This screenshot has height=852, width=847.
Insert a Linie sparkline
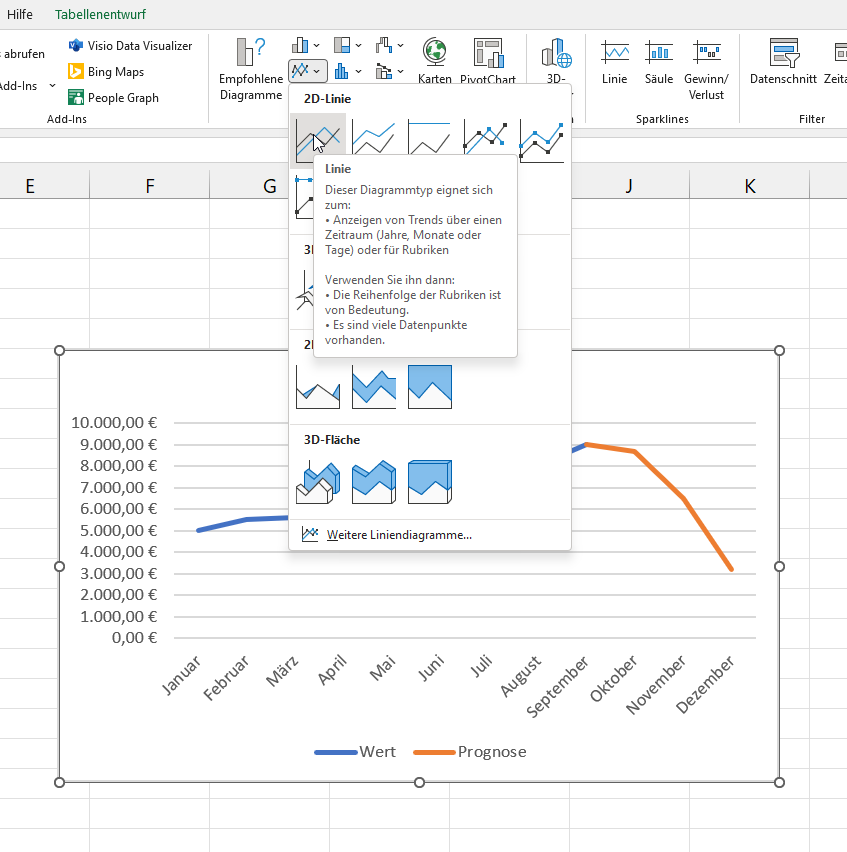click(x=614, y=62)
